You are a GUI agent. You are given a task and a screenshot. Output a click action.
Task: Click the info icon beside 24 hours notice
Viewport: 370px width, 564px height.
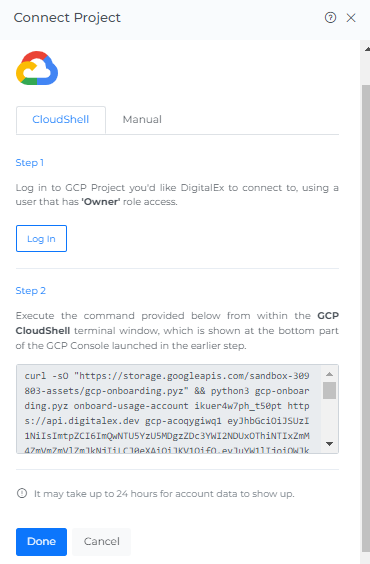click(22, 493)
